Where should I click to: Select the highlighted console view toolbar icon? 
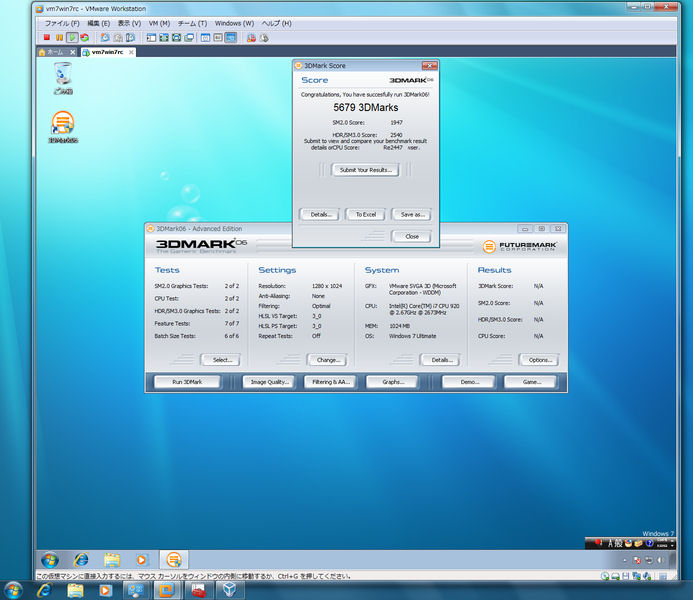pyautogui.click(x=231, y=38)
